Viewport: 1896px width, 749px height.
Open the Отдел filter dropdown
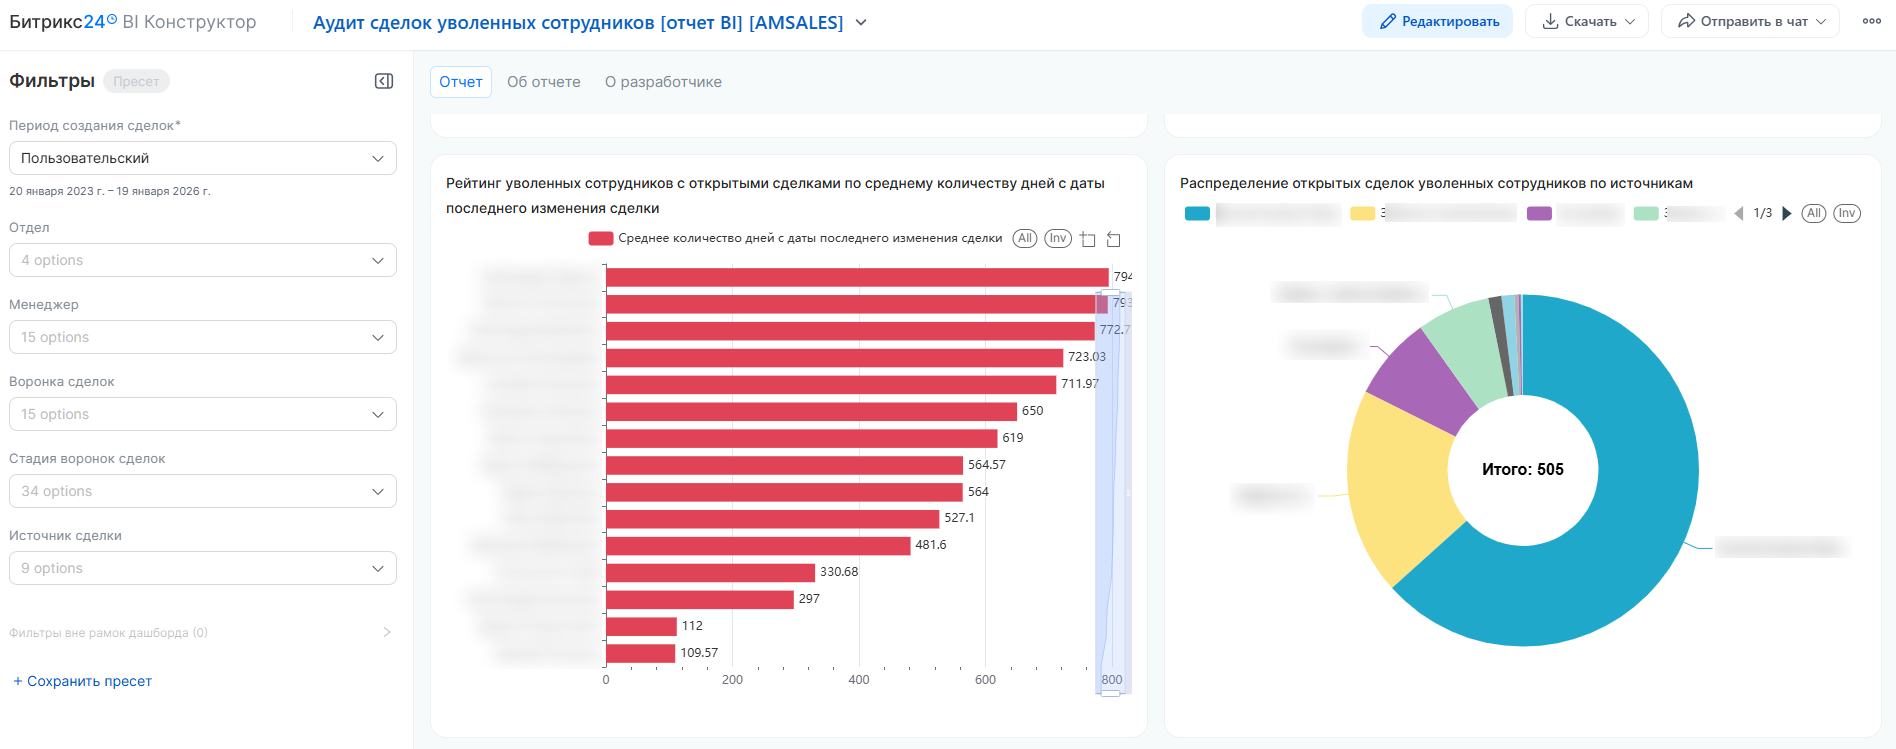pyautogui.click(x=203, y=260)
